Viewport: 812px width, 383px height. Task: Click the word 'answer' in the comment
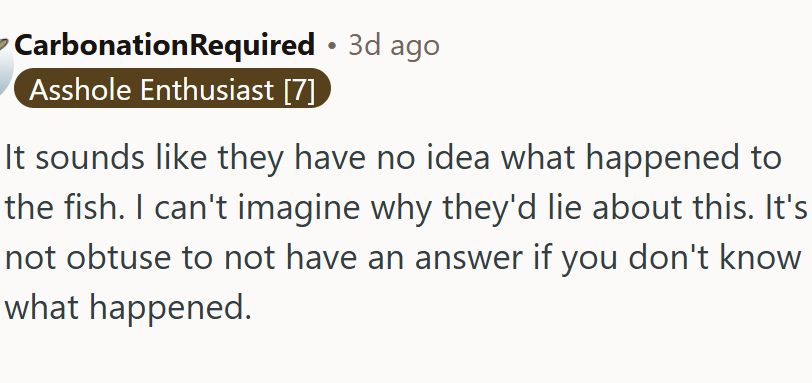coord(469,259)
